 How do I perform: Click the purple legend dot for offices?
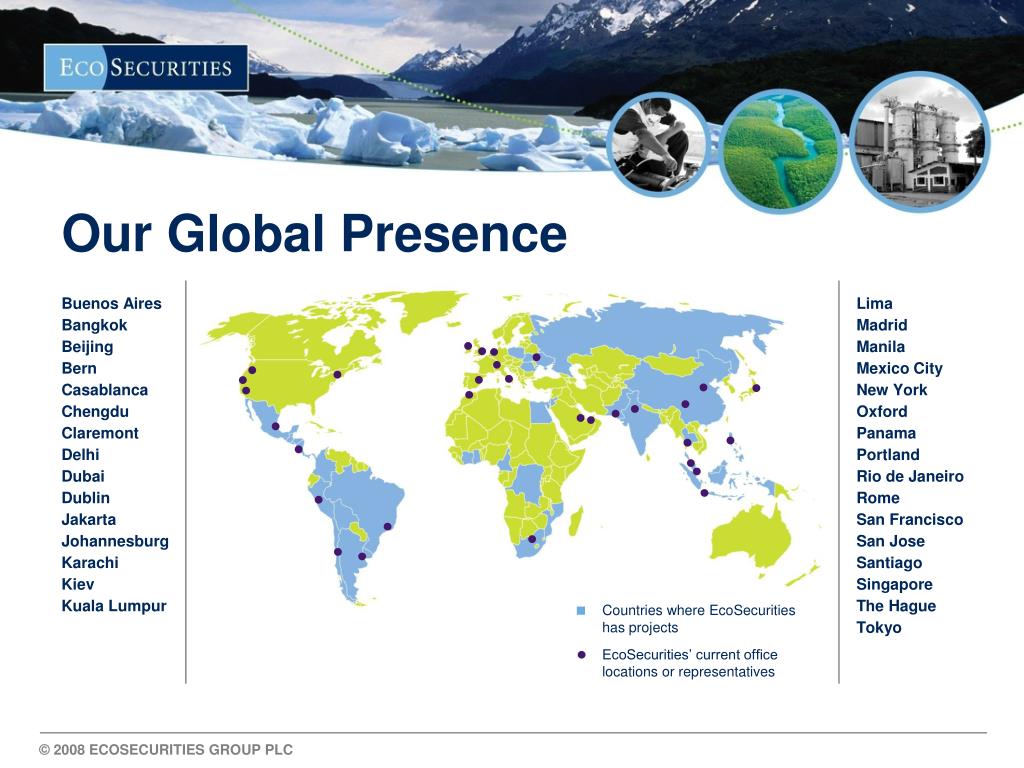(582, 654)
